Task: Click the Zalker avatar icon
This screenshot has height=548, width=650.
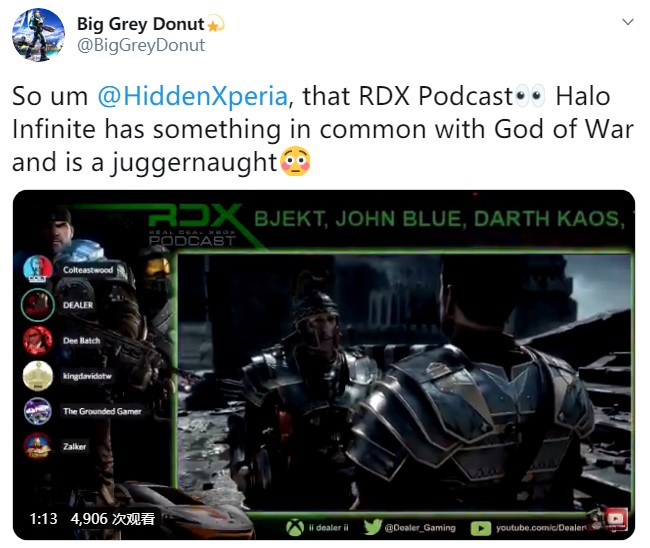Action: (38, 446)
